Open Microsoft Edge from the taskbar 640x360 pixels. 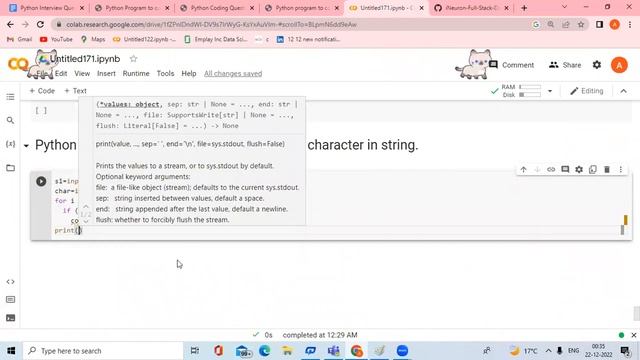coord(264,351)
